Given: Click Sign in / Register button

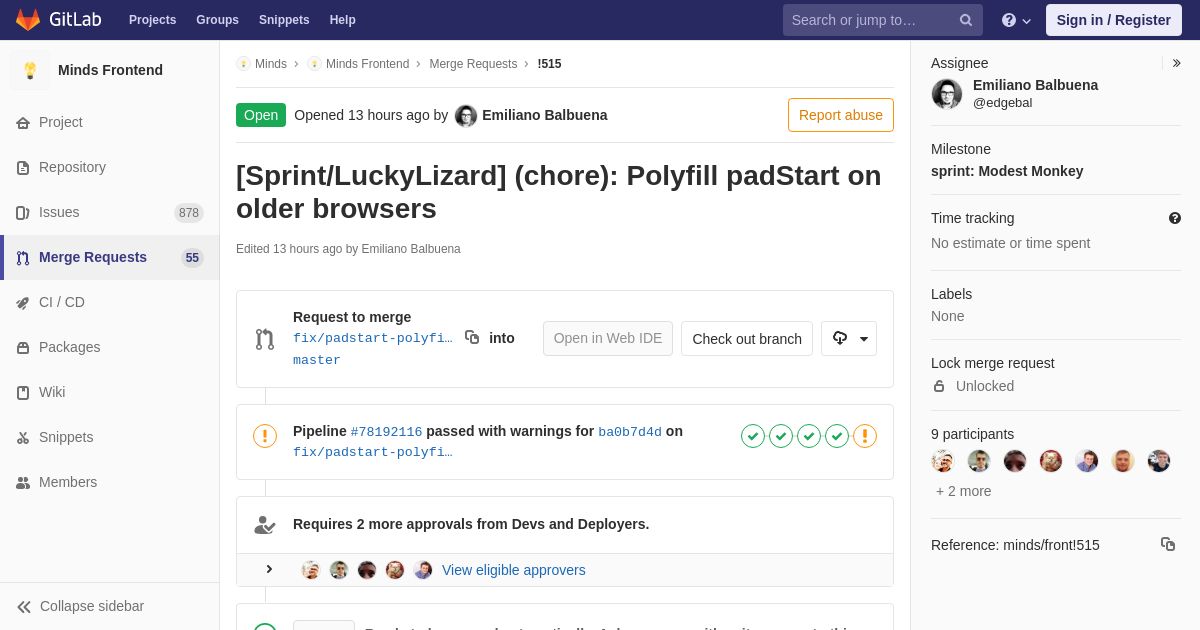Looking at the screenshot, I should [x=1113, y=20].
